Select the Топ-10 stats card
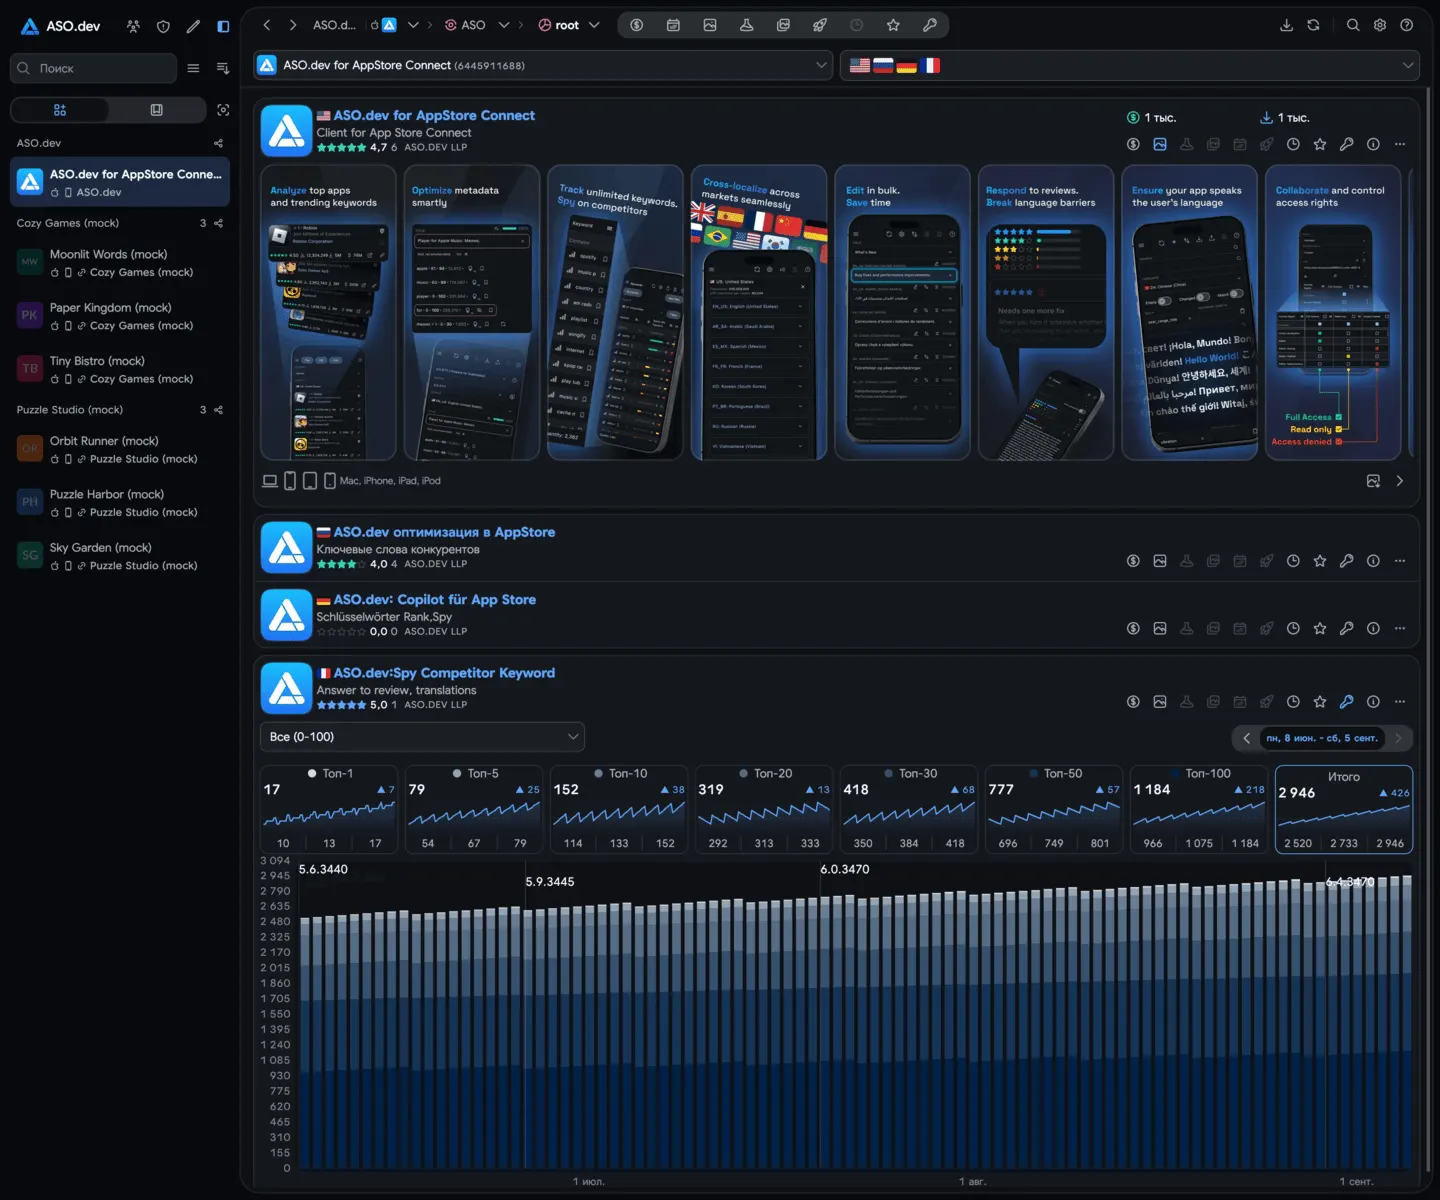Screen dimensions: 1440x1200 [620, 810]
